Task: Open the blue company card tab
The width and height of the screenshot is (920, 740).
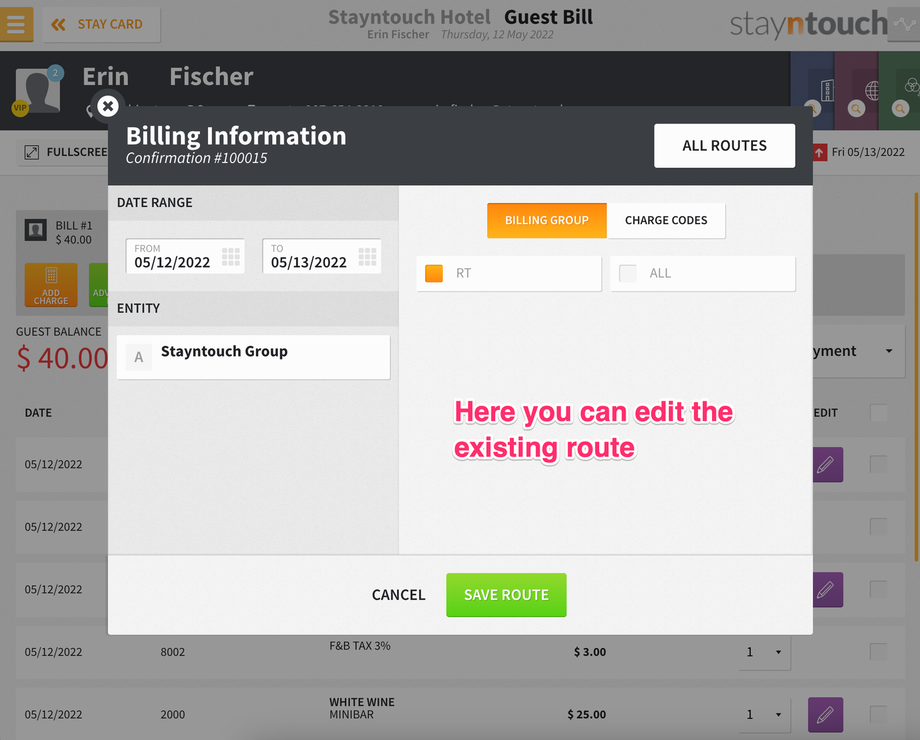Action: (812, 90)
